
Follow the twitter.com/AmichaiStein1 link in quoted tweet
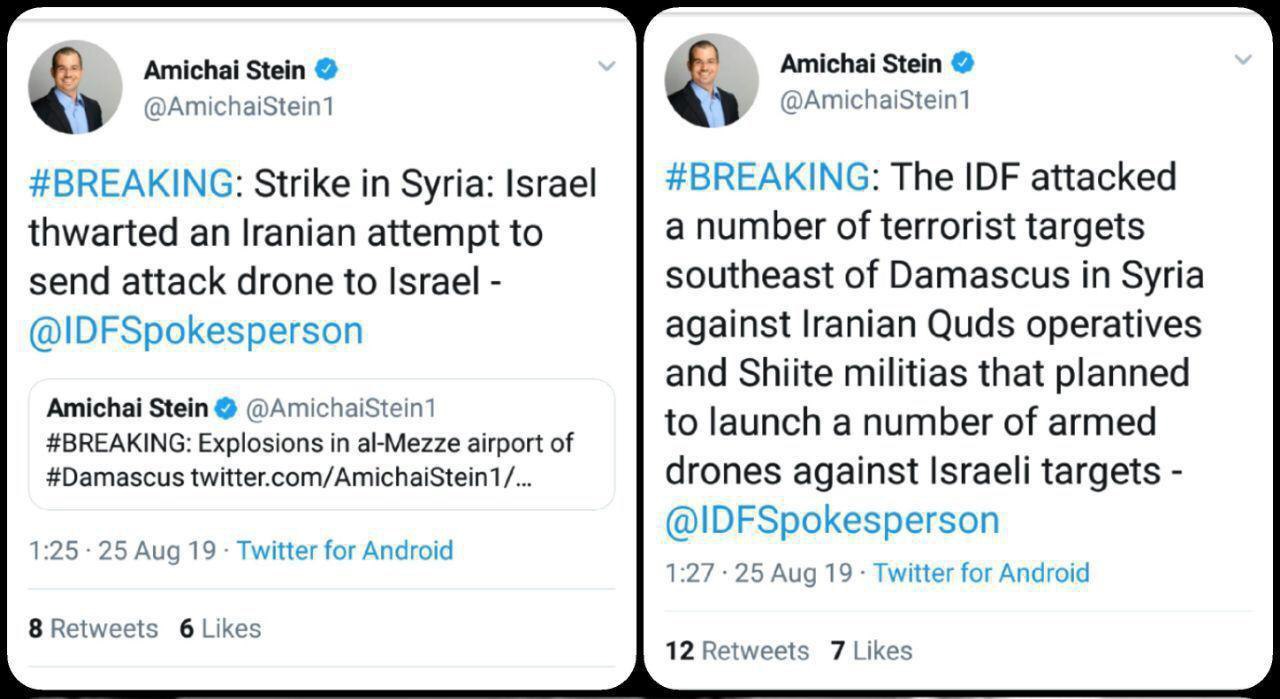[361, 476]
